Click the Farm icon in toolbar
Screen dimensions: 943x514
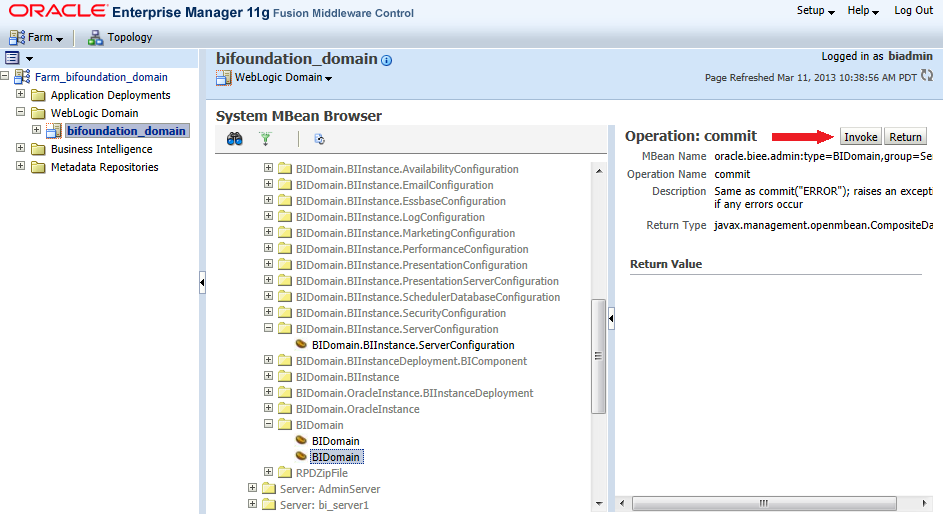tap(17, 37)
